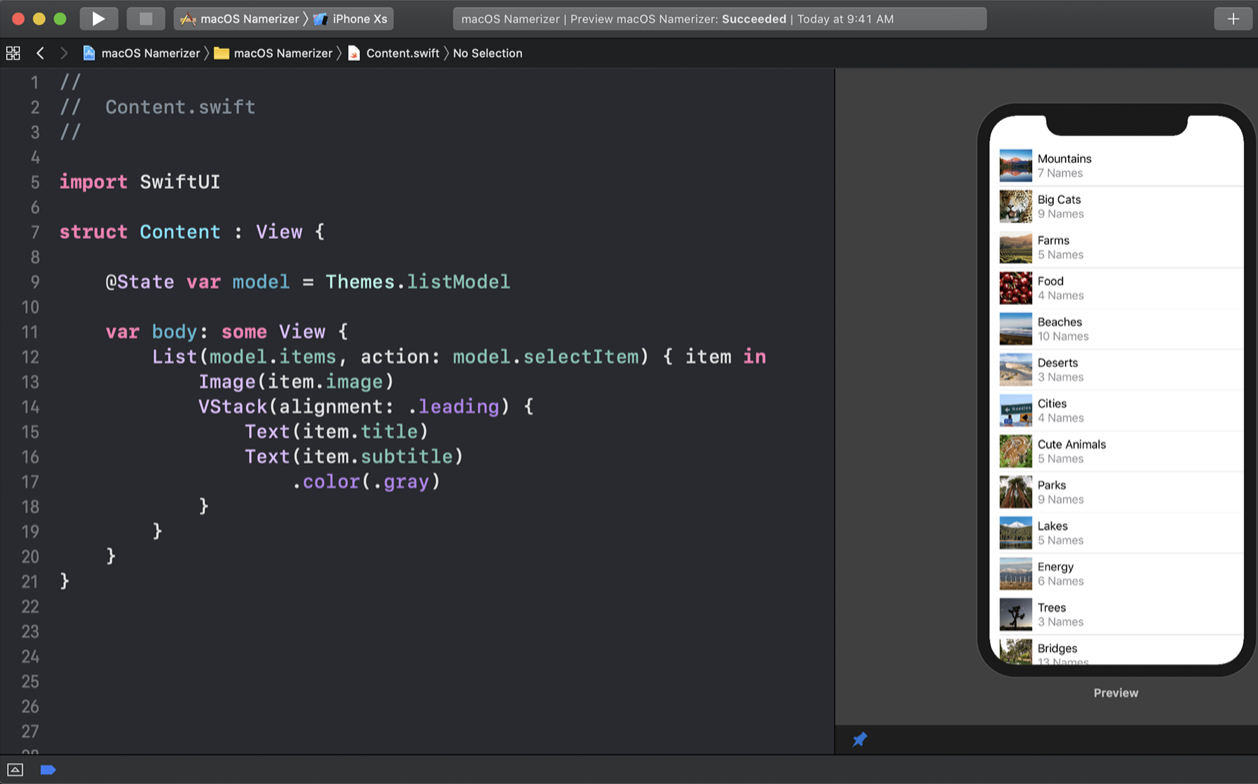Select the Deserts row in preview

(x=1116, y=370)
